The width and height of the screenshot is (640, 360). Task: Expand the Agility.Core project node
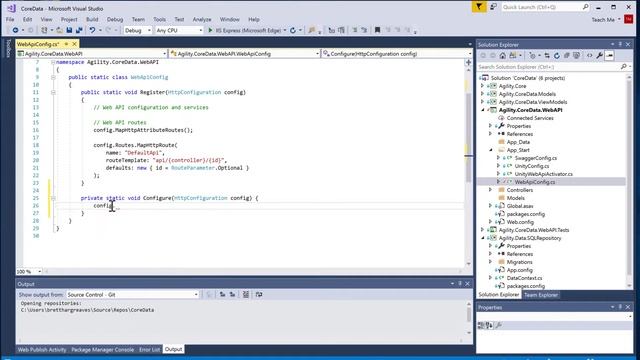(482, 86)
